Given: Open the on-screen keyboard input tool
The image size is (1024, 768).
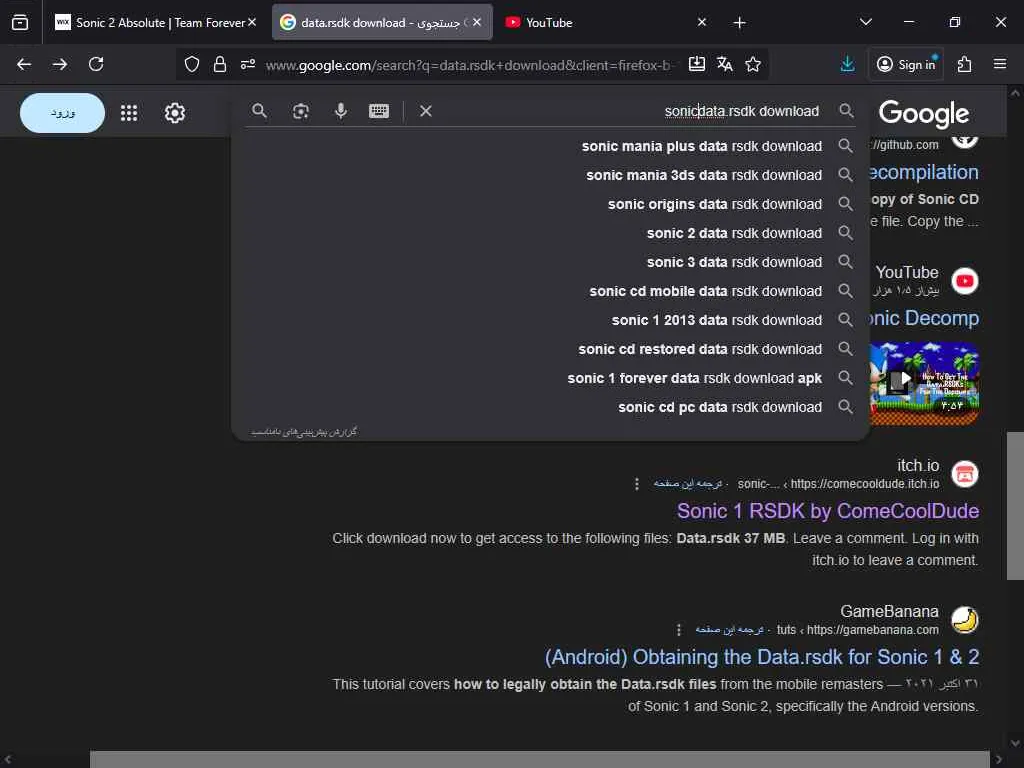Looking at the screenshot, I should coord(379,111).
